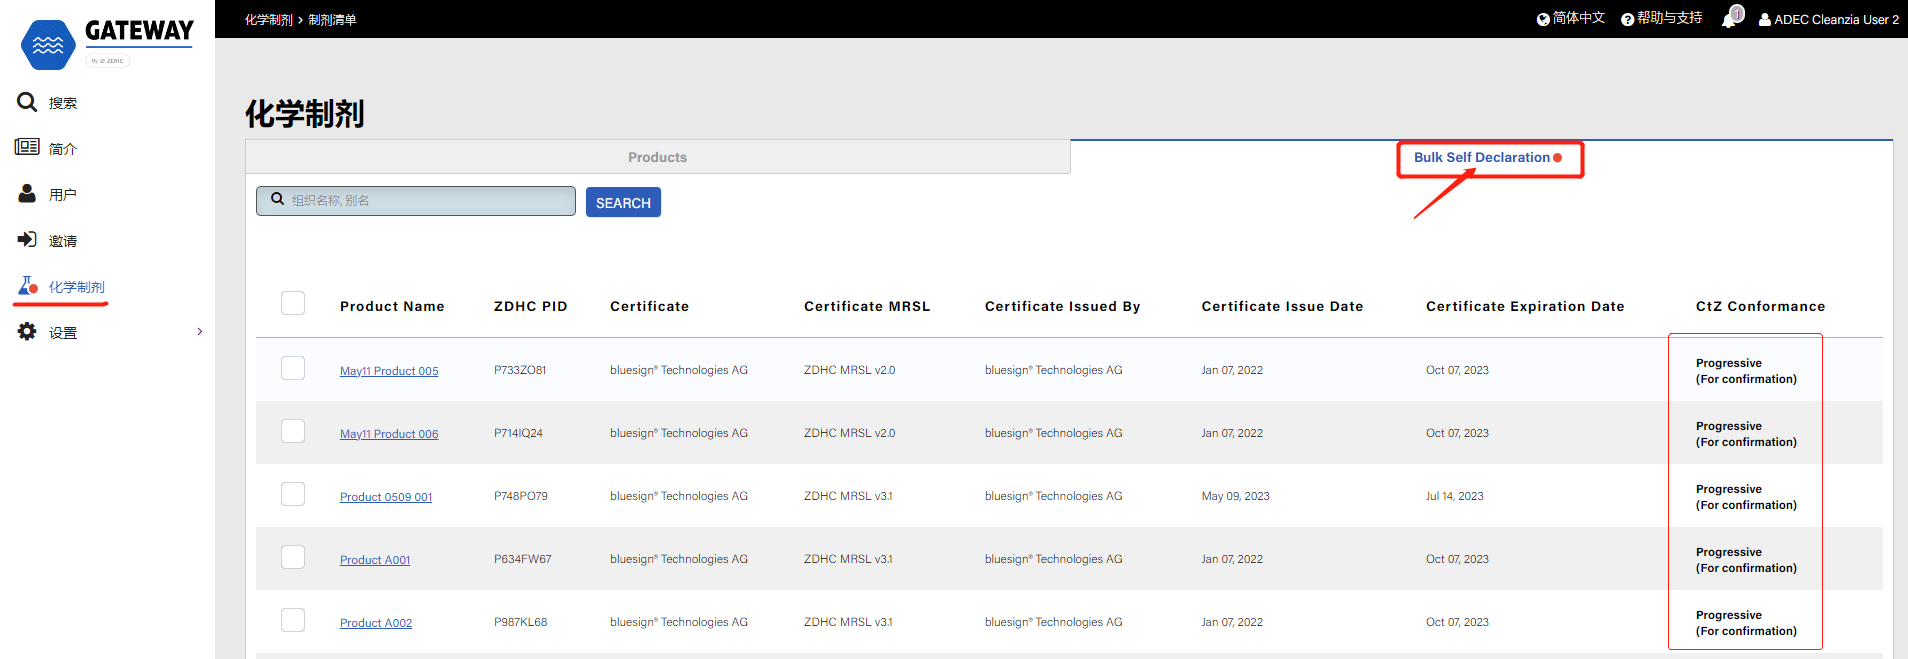Screen dimensions: 1908x659
Task: Click the ZDHC PID column header
Action: click(x=531, y=306)
